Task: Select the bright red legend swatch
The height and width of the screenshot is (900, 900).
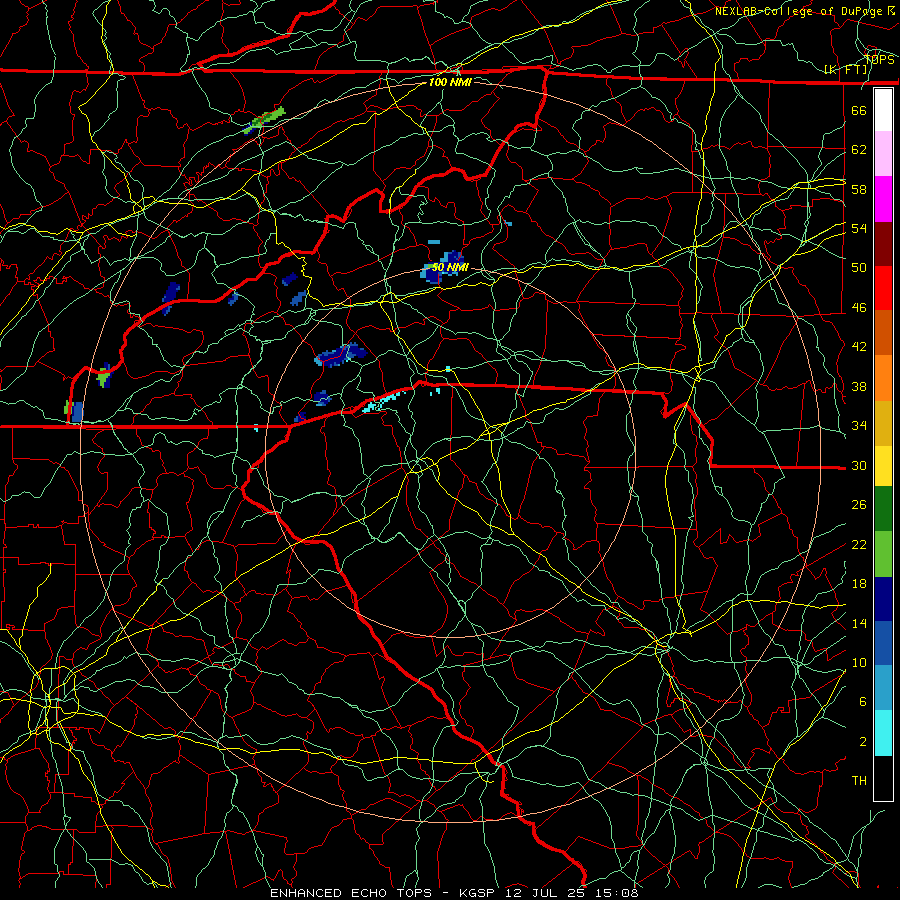Action: (x=883, y=288)
